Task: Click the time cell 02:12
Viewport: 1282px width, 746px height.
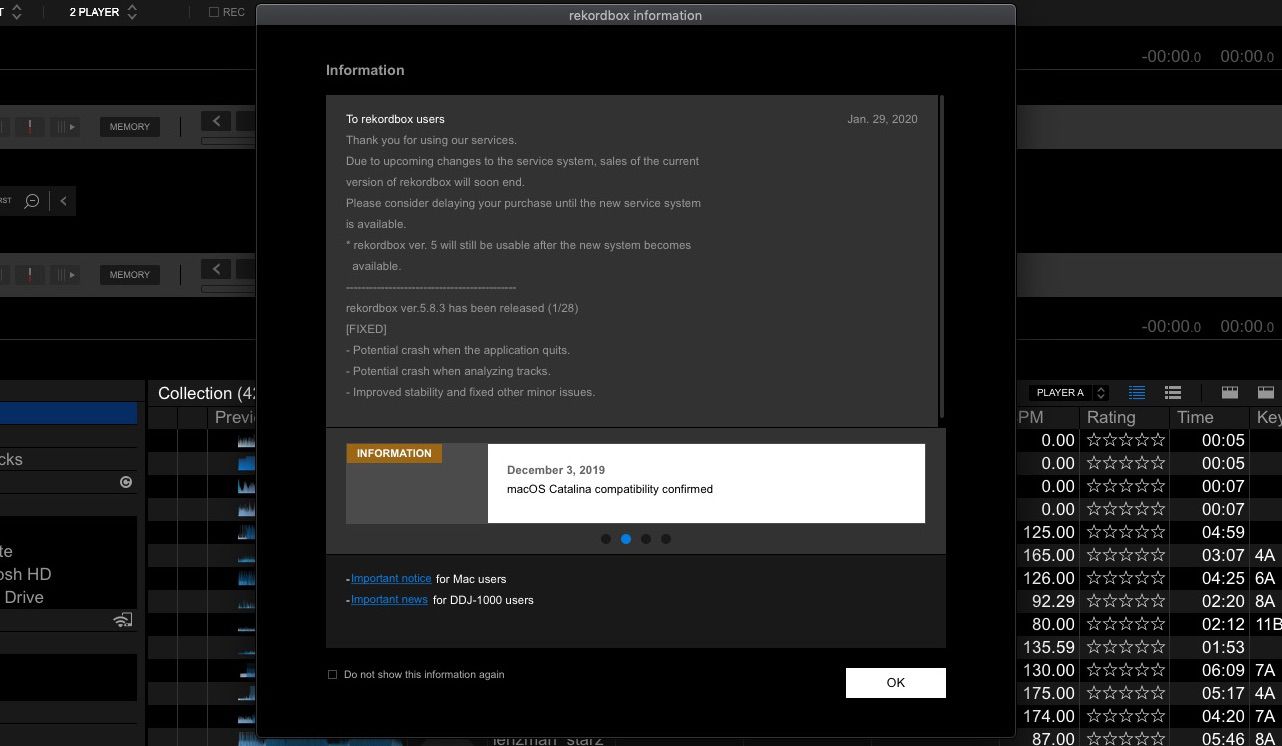Action: [x=1223, y=624]
